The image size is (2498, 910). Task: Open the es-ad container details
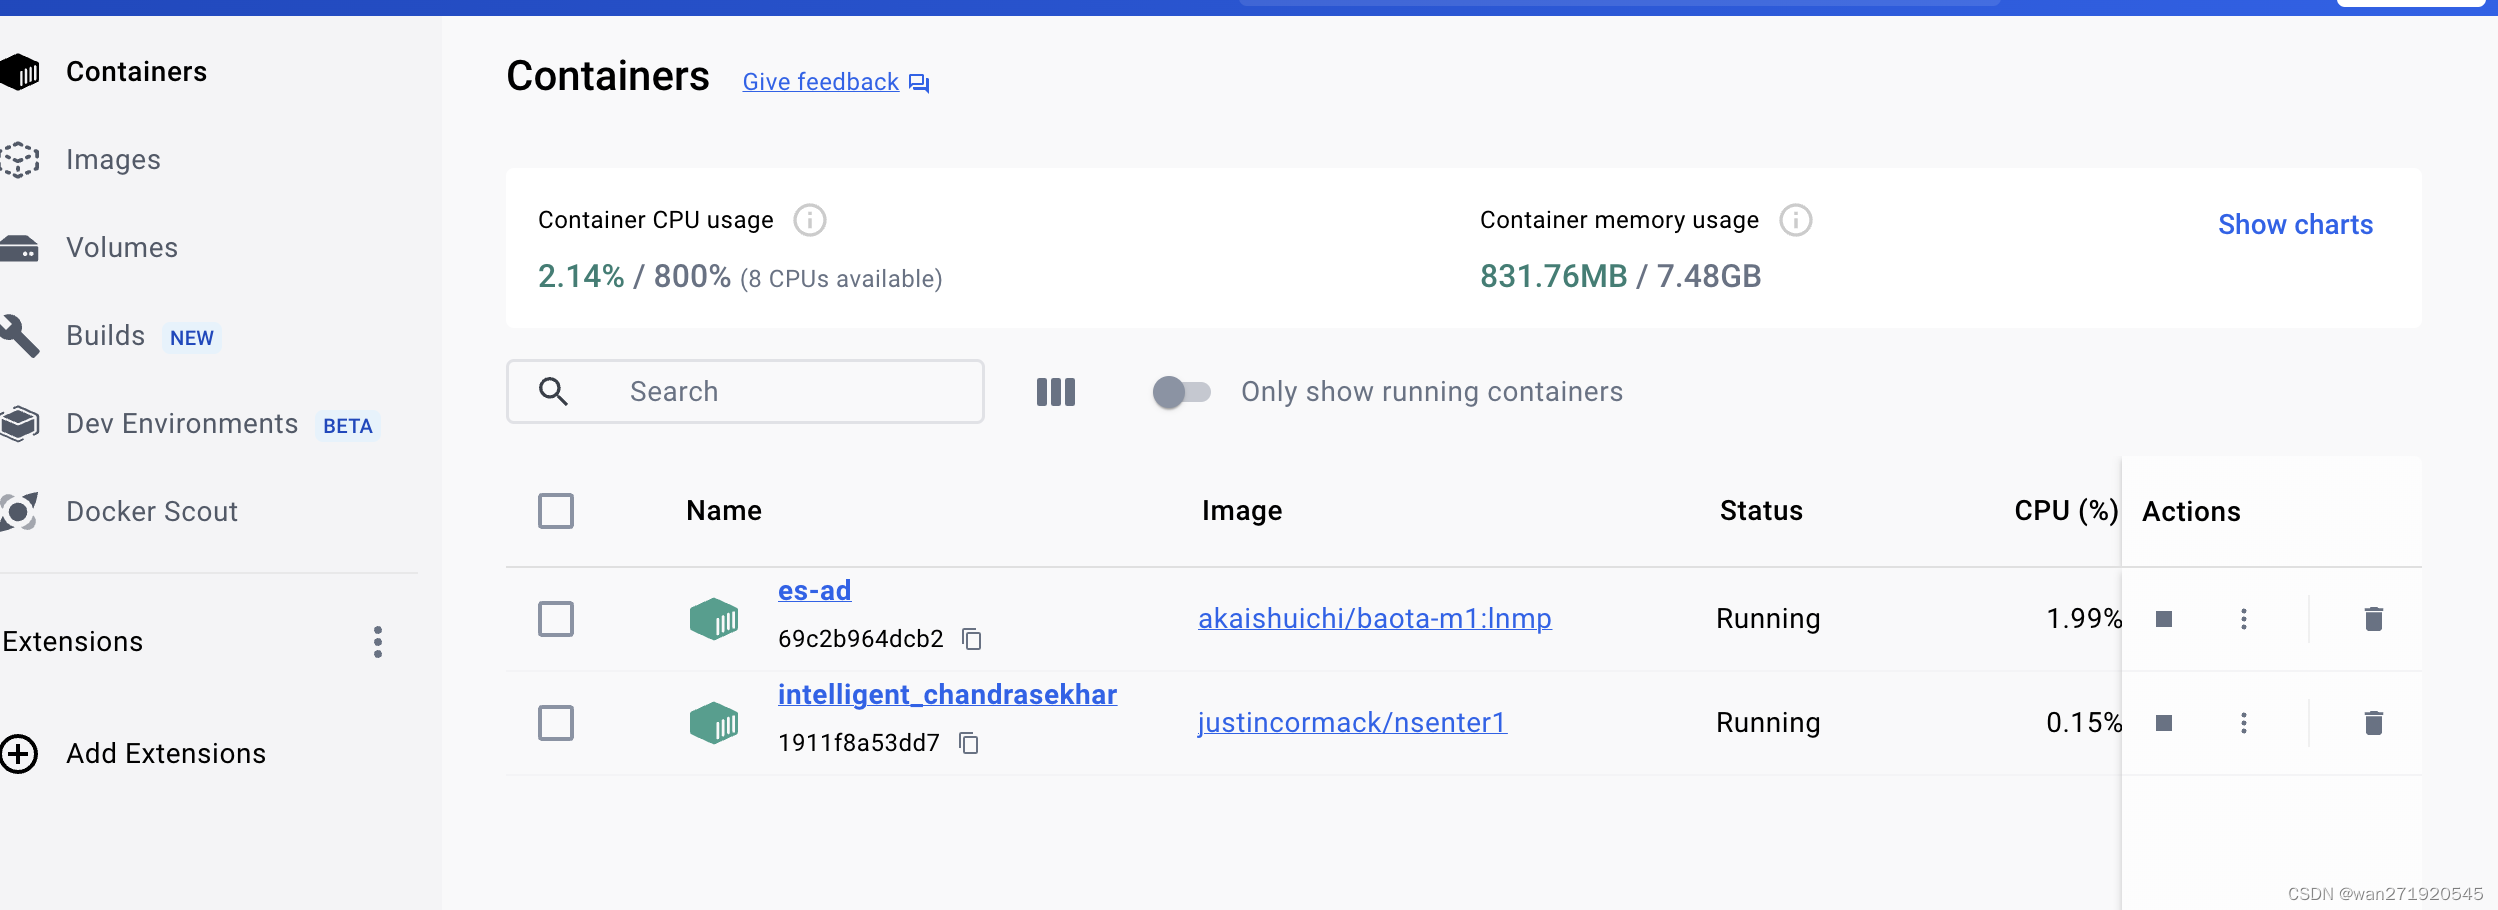[x=815, y=591]
